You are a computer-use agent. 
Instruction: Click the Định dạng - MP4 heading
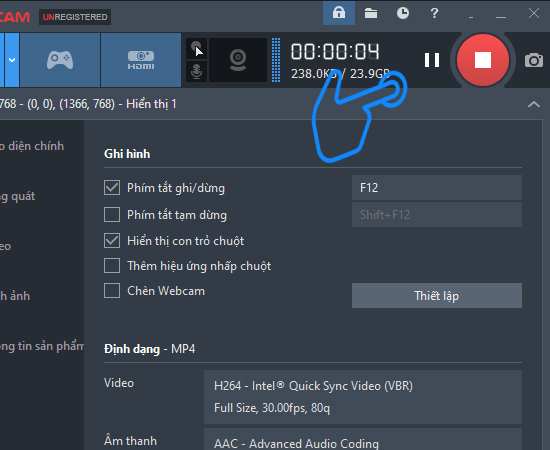pos(149,349)
